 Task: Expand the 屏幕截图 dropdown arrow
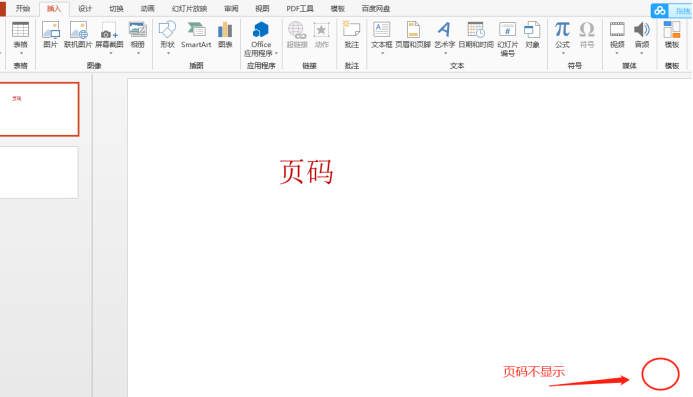click(x=110, y=53)
